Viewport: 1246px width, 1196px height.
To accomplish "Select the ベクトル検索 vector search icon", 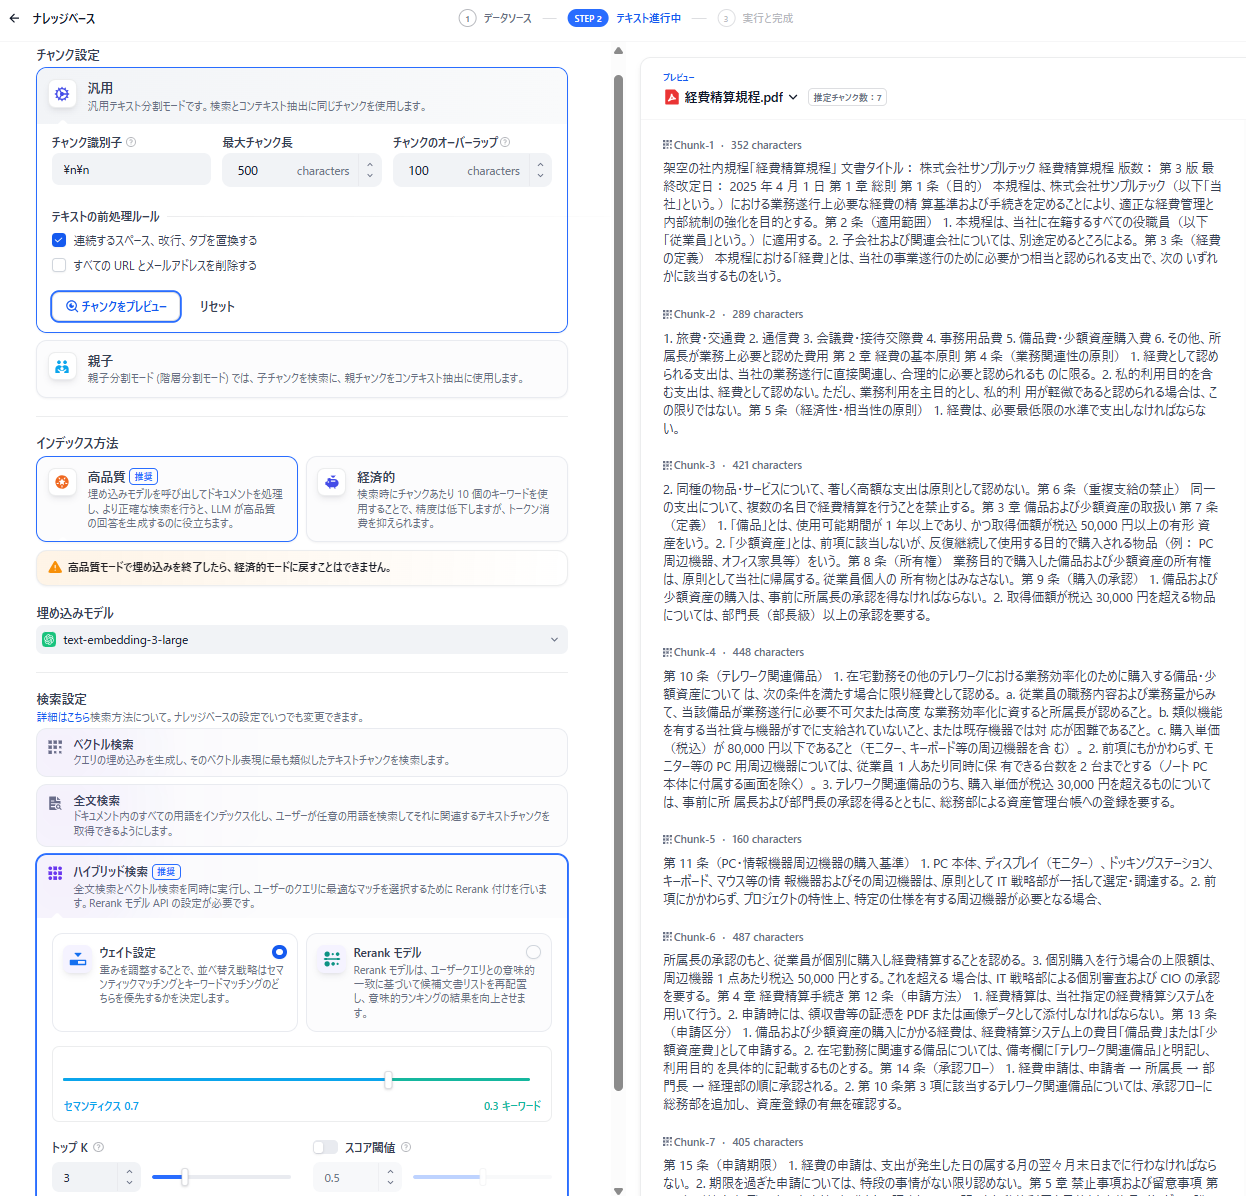I will 55,747.
